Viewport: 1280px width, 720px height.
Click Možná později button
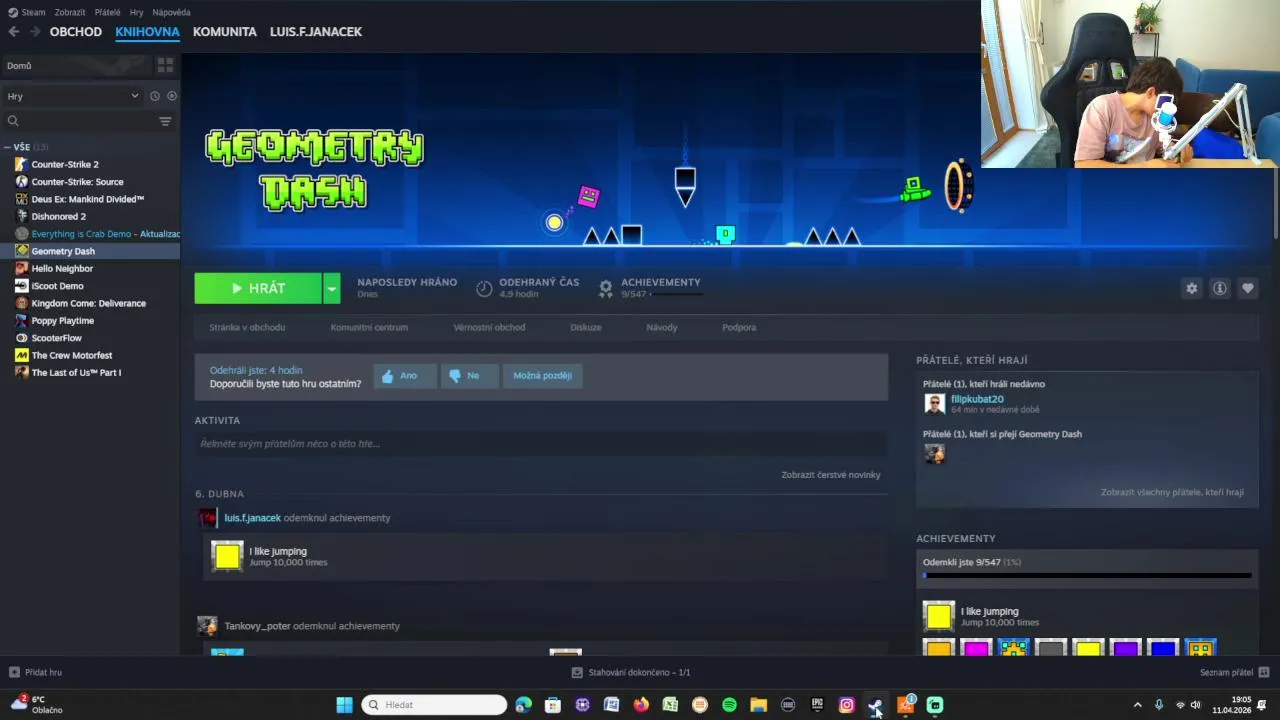click(x=543, y=376)
